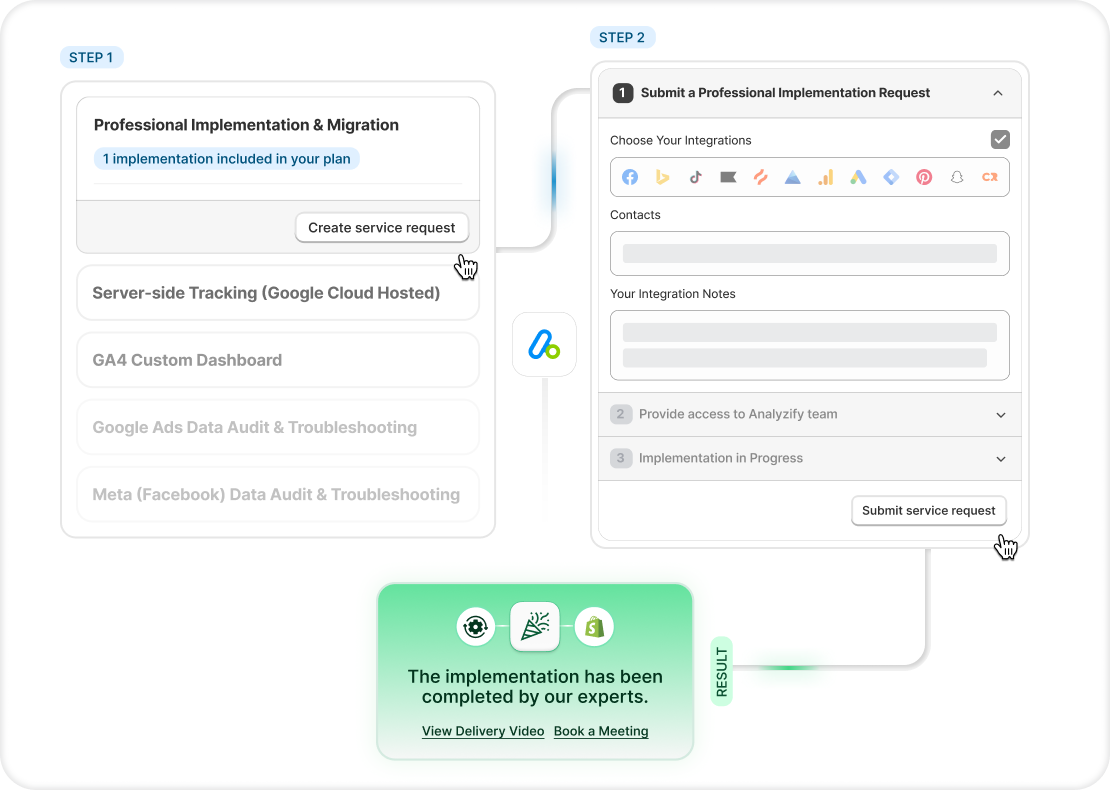The width and height of the screenshot is (1110, 790).
Task: Select GA4 Custom Dashboard service
Action: click(x=278, y=360)
